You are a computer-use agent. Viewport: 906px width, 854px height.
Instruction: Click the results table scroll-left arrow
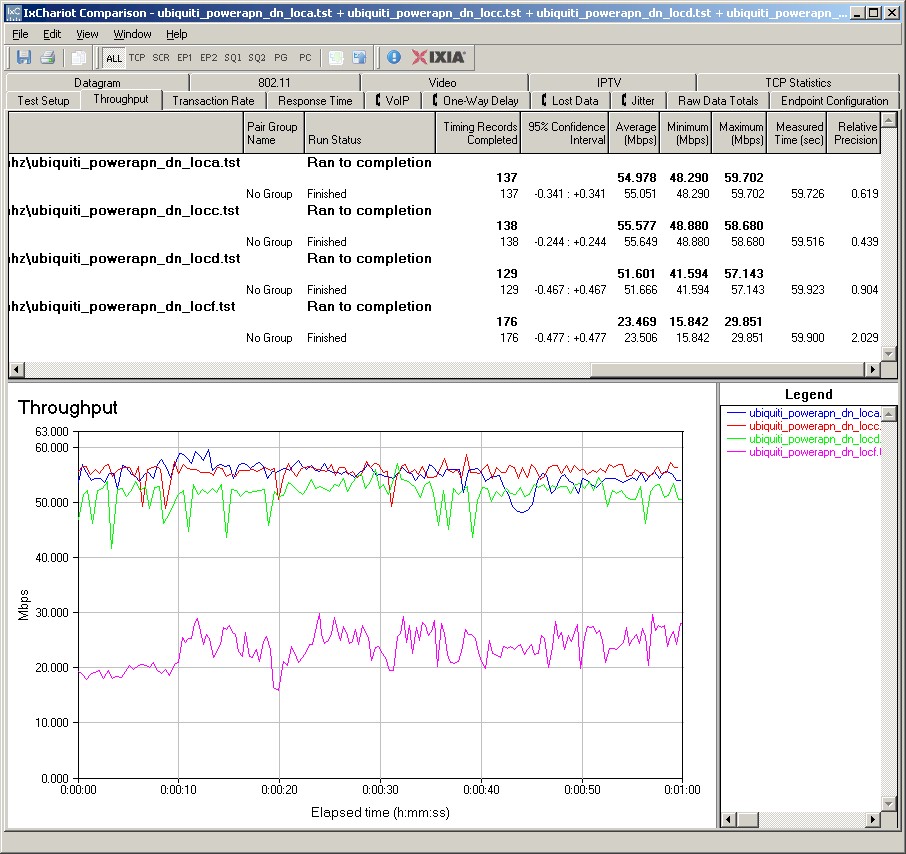pos(16,369)
